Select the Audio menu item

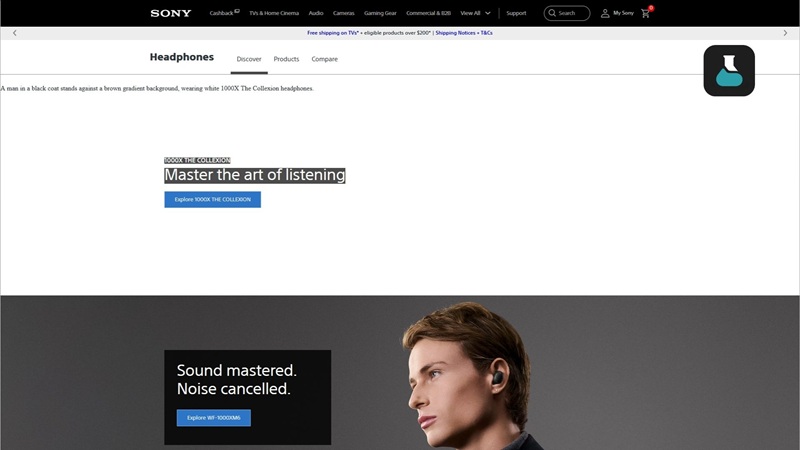click(316, 13)
